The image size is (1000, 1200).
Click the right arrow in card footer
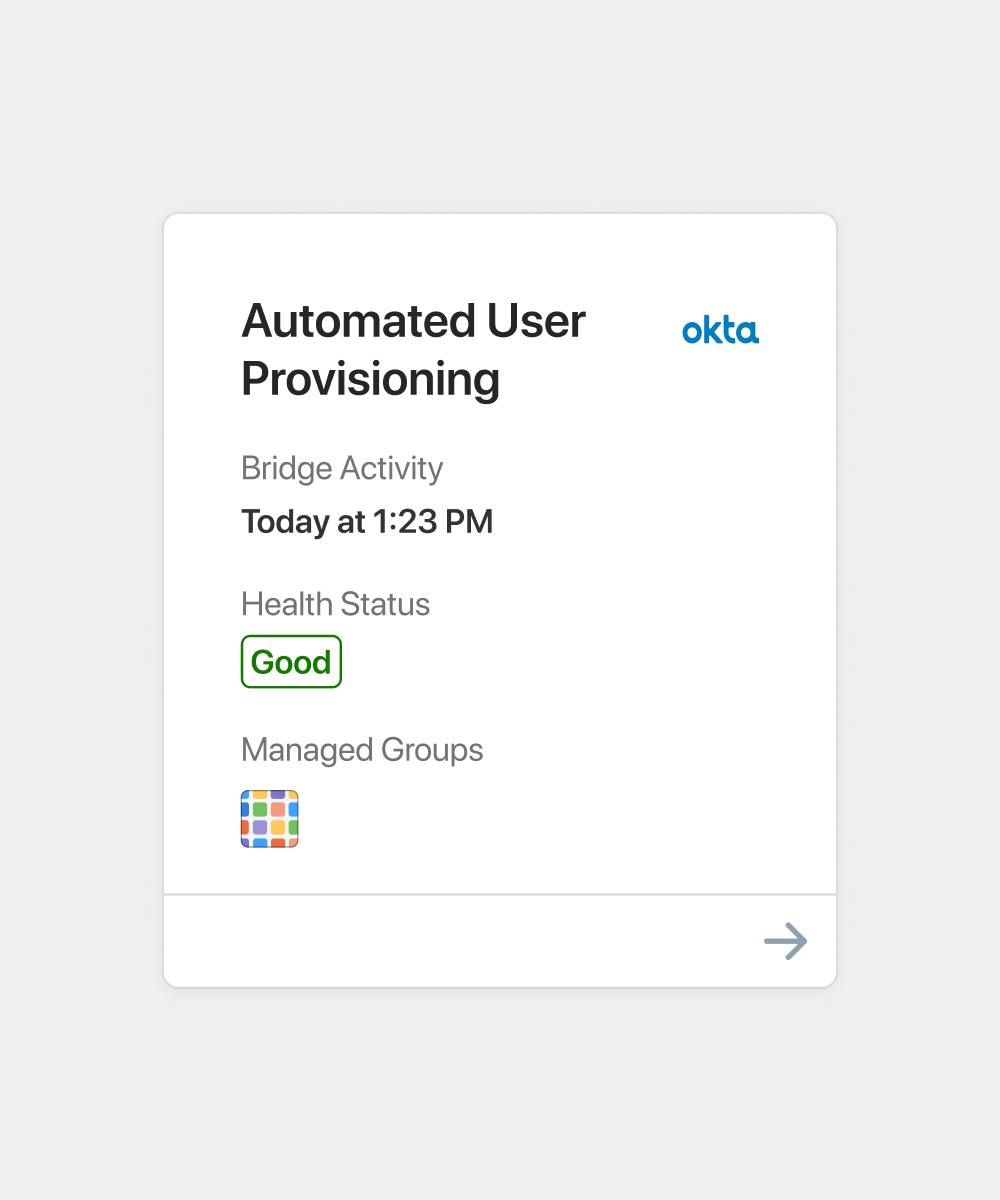click(785, 941)
